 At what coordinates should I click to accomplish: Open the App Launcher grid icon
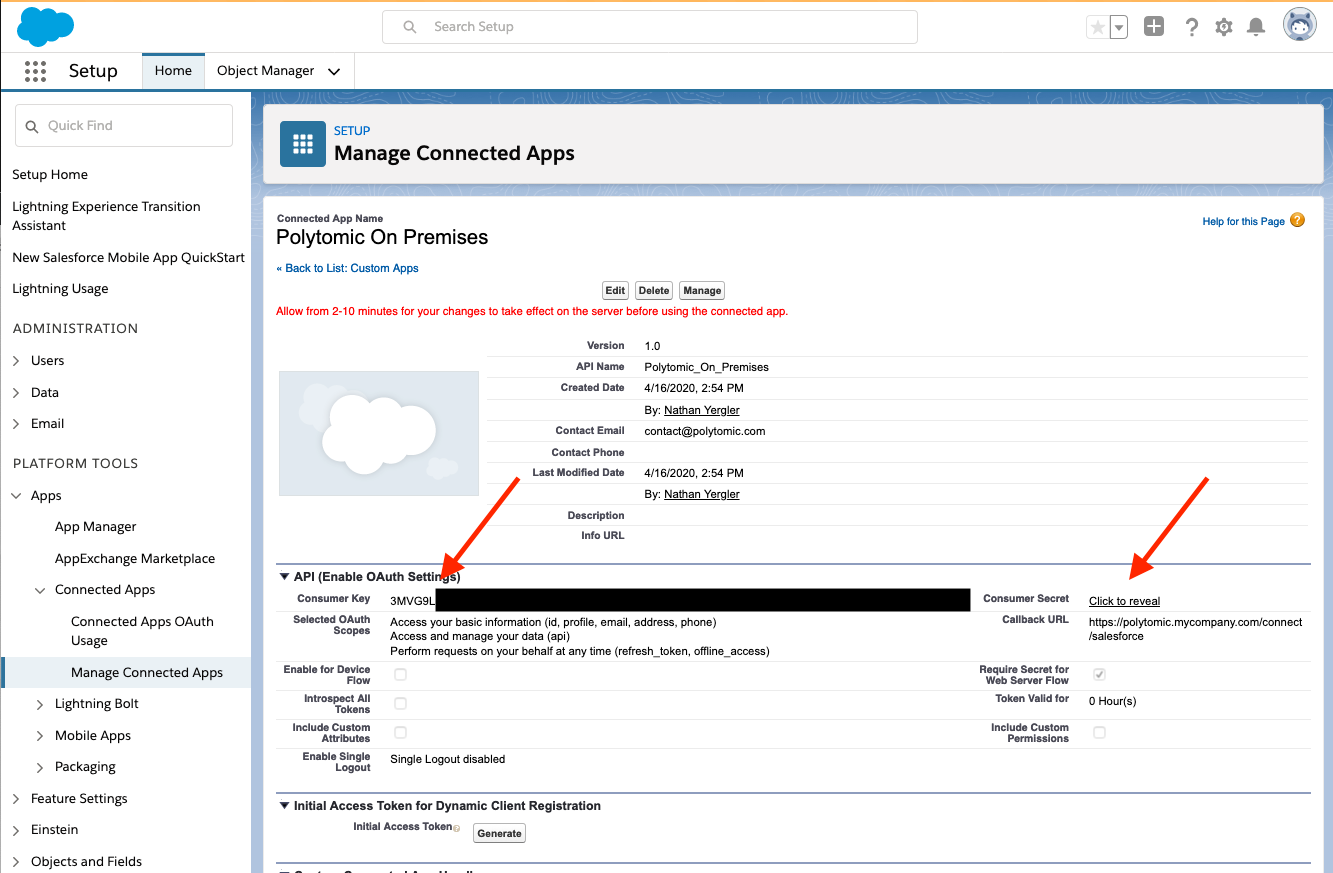click(x=36, y=71)
